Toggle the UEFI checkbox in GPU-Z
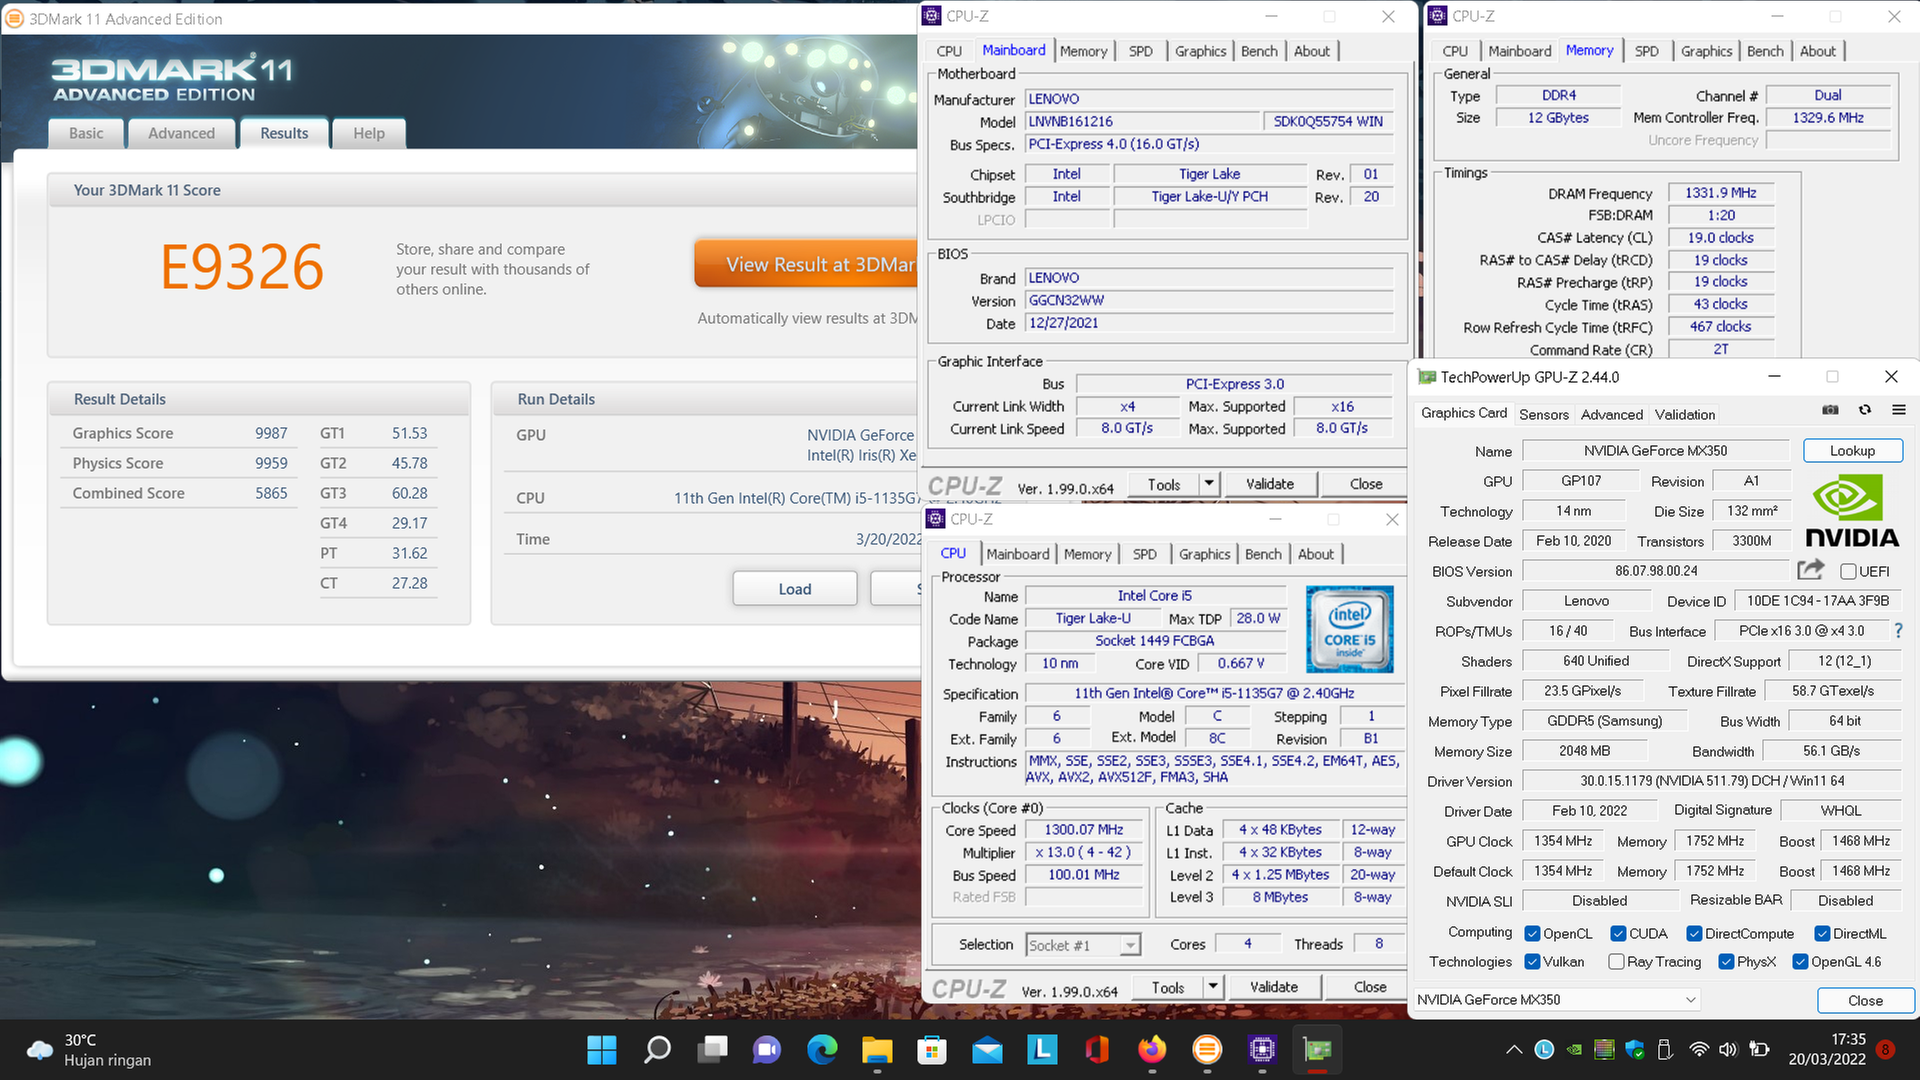1920x1080 pixels. tap(1848, 572)
